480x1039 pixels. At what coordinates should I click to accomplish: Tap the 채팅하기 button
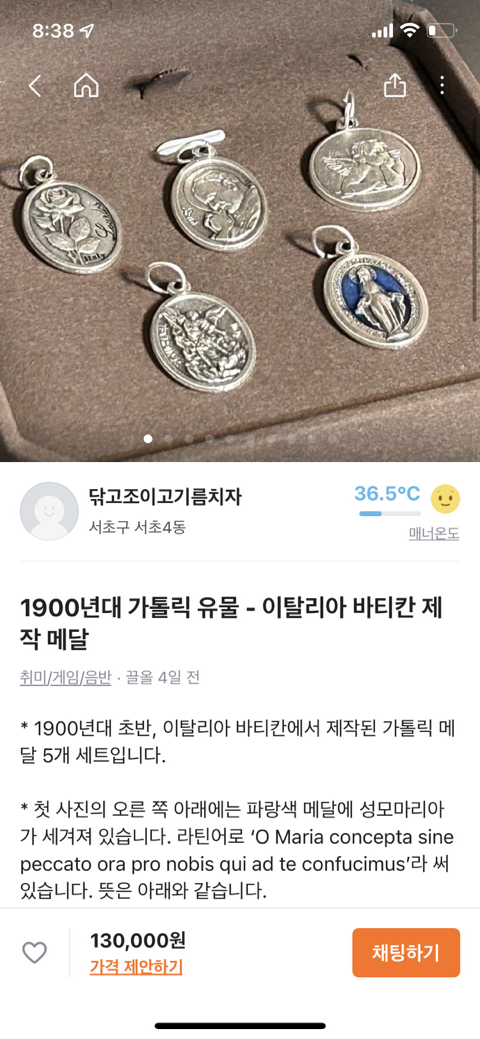tap(406, 952)
